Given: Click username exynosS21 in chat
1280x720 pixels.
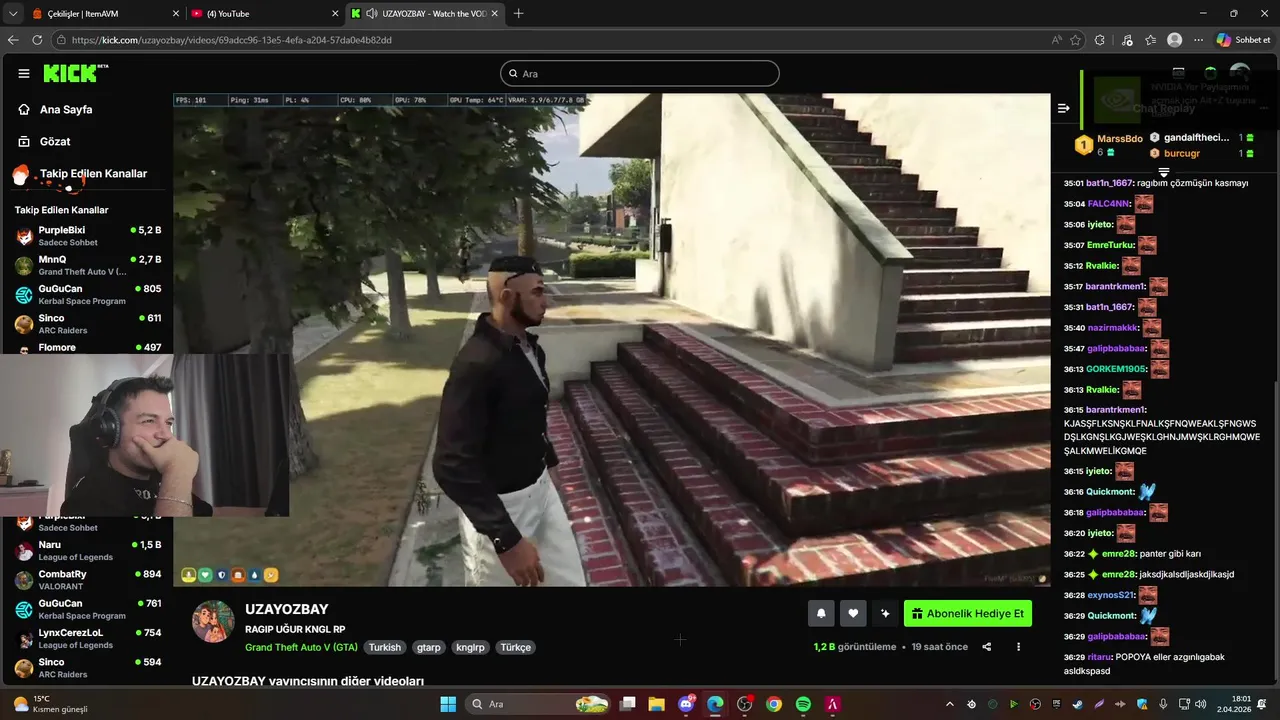Looking at the screenshot, I should pos(1111,595).
